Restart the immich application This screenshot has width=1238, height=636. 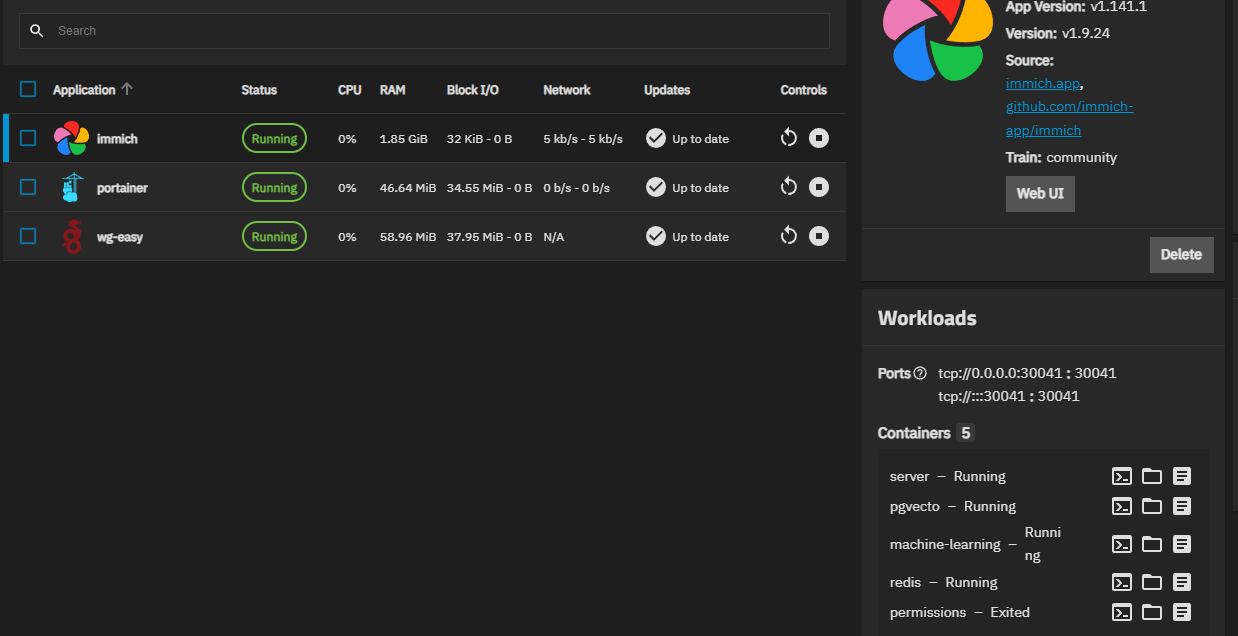pyautogui.click(x=789, y=138)
